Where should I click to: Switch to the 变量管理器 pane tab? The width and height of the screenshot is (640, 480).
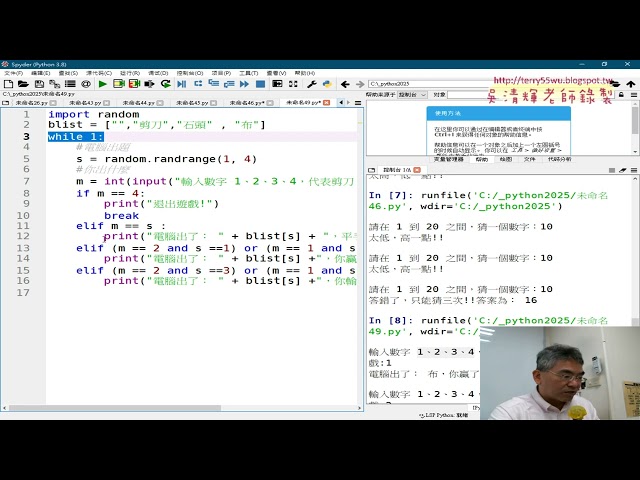pos(449,159)
